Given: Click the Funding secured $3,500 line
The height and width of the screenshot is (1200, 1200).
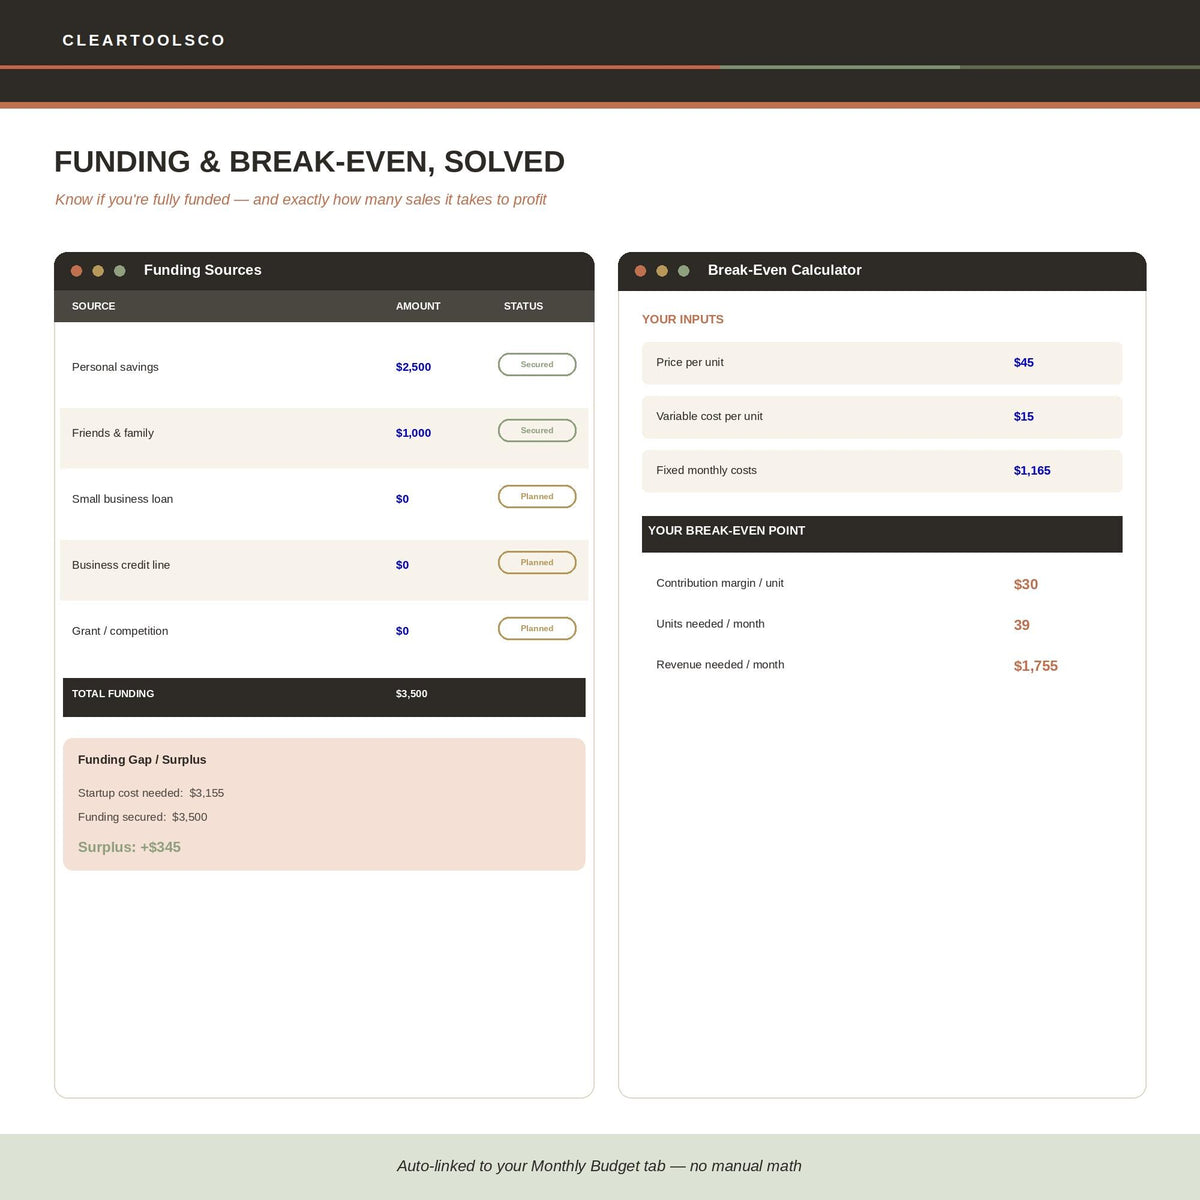Looking at the screenshot, I should pos(143,817).
